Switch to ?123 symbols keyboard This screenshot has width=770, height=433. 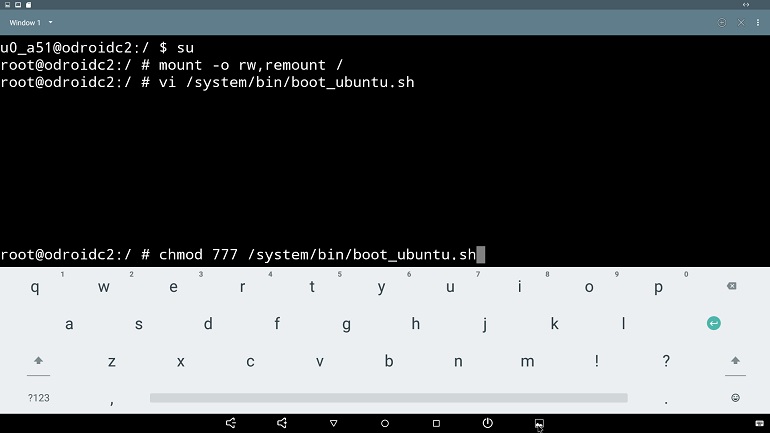point(38,398)
